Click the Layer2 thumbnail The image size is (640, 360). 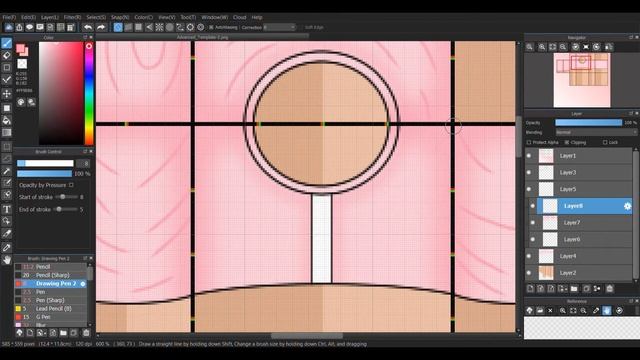click(546, 273)
